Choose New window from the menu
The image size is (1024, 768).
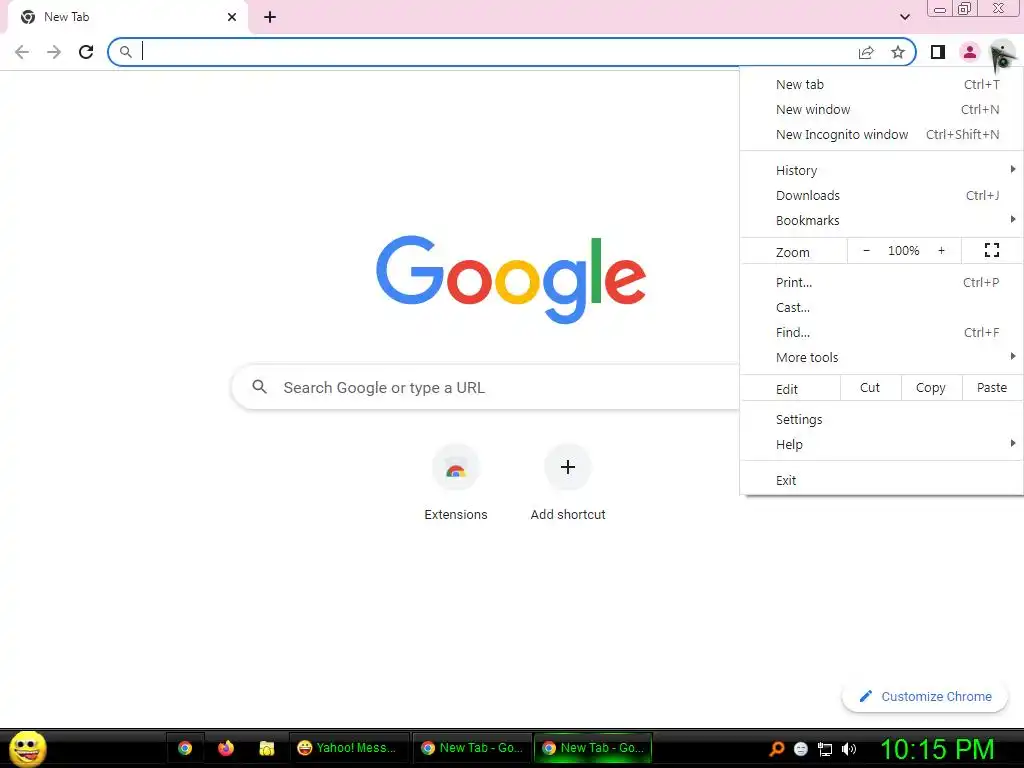click(882, 109)
